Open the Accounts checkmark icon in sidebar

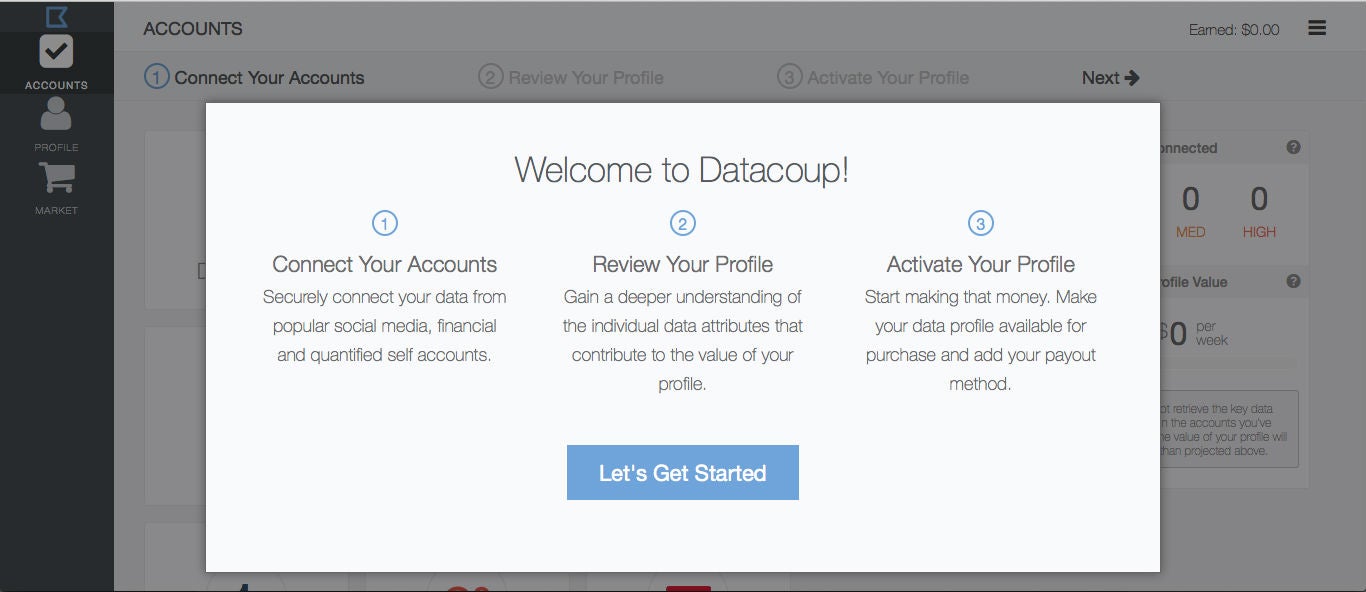56,52
